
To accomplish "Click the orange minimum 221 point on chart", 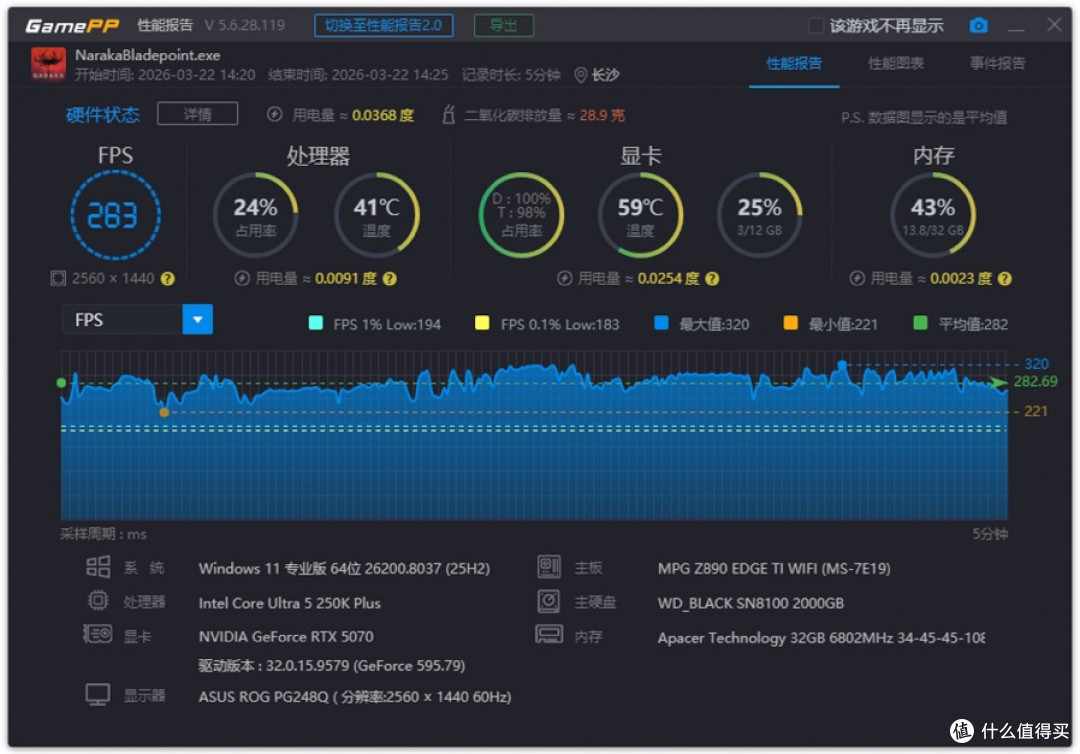I will (164, 412).
